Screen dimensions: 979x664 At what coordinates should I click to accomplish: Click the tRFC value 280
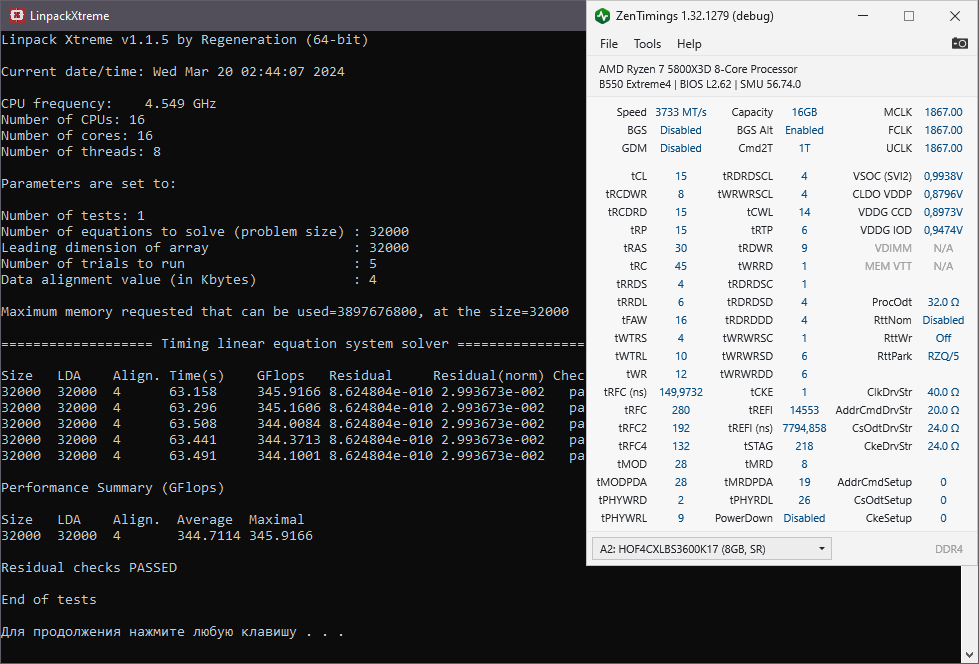click(681, 410)
